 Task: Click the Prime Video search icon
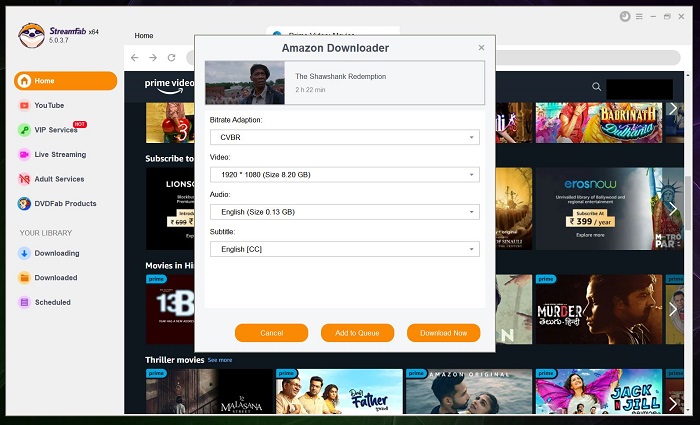click(596, 87)
